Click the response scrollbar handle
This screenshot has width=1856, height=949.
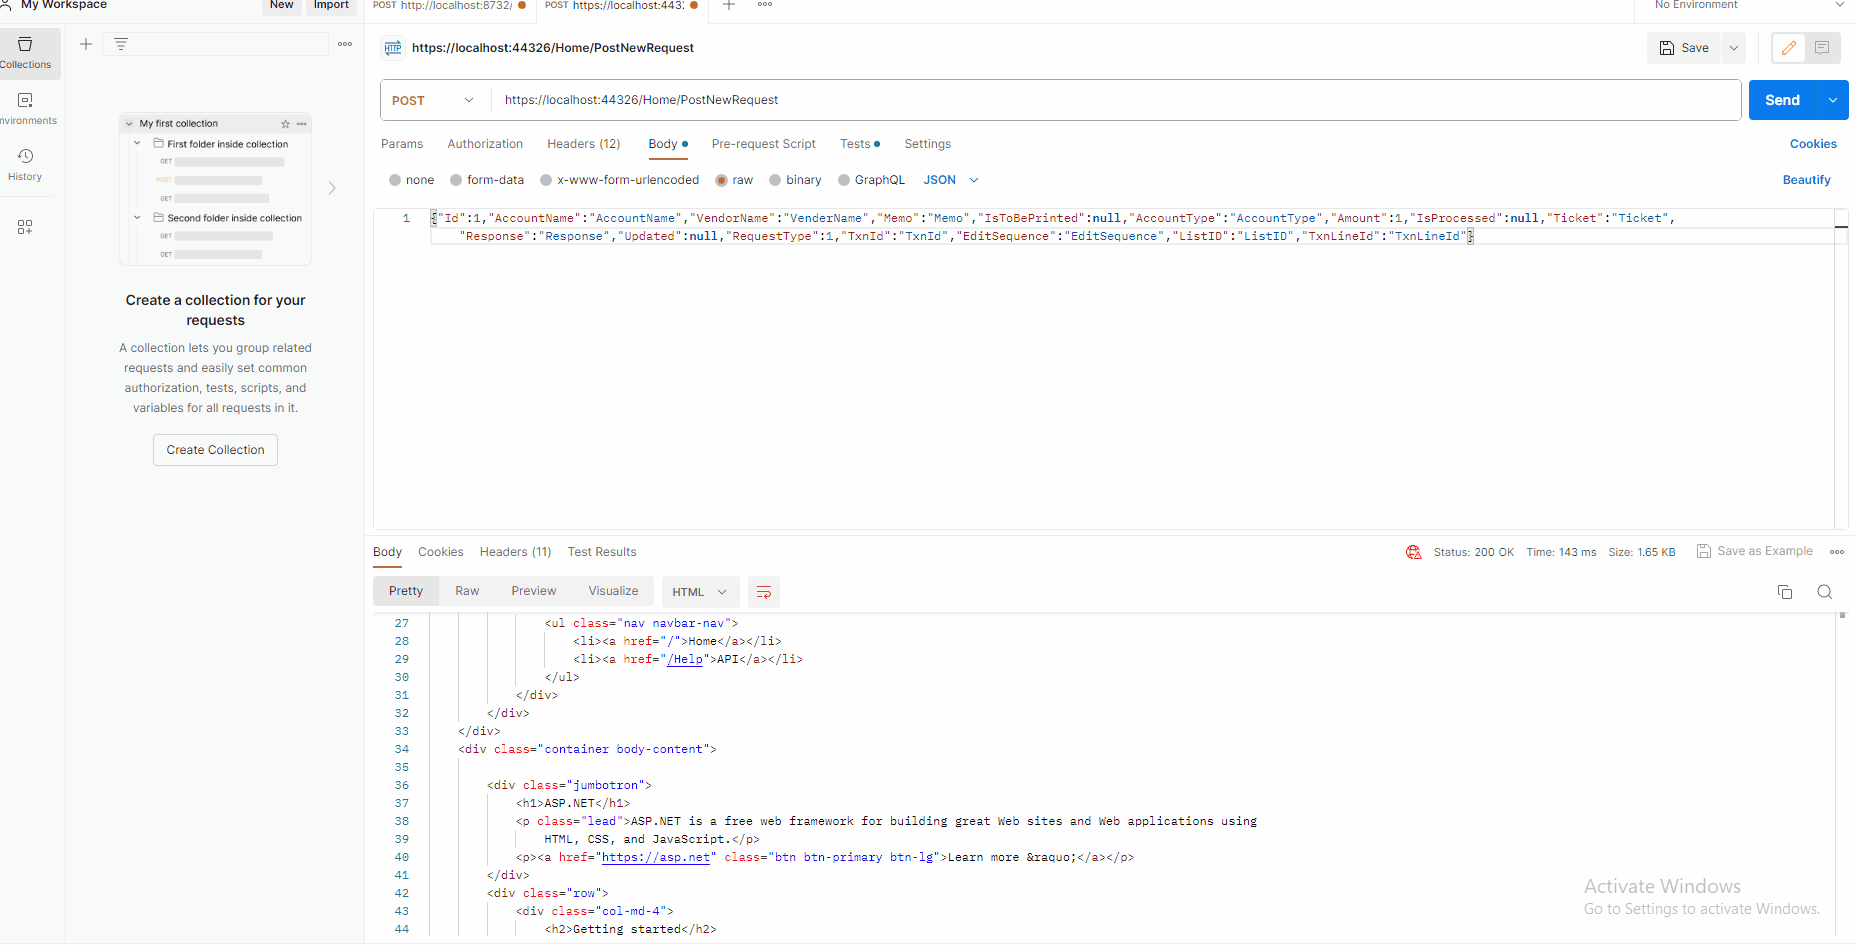[x=1842, y=616]
